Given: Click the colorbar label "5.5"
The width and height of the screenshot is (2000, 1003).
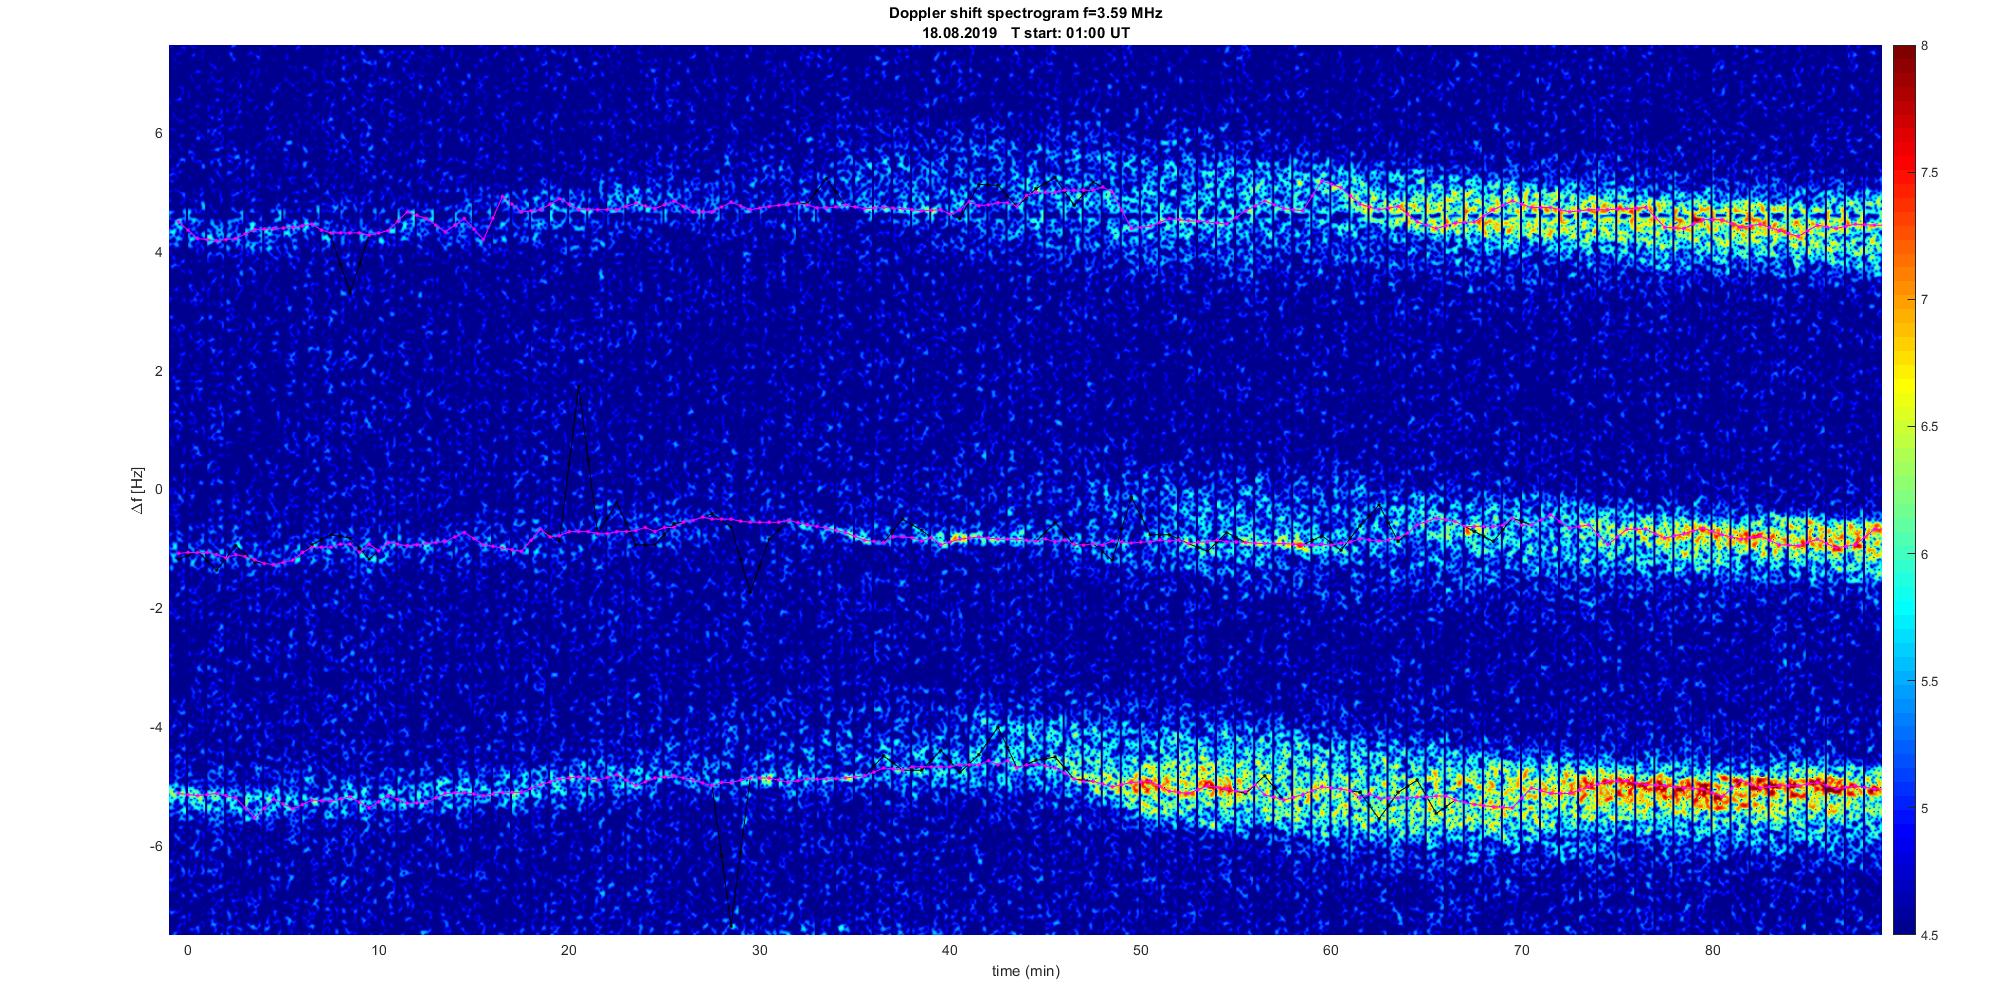Looking at the screenshot, I should 1929,681.
